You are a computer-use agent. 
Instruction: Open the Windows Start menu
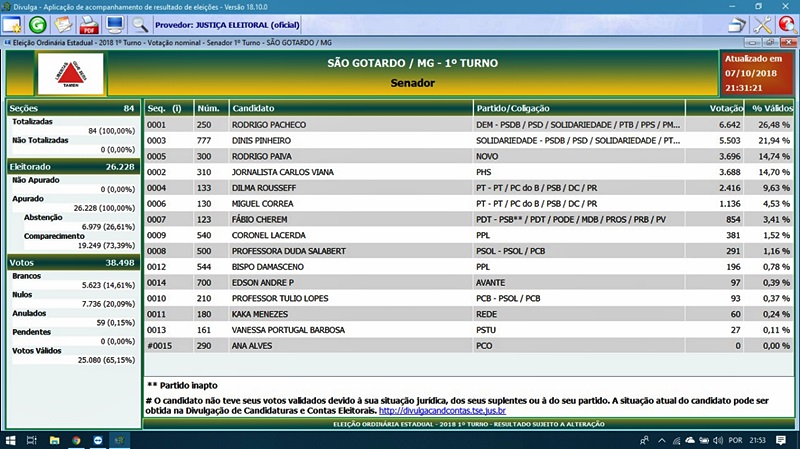click(11, 439)
